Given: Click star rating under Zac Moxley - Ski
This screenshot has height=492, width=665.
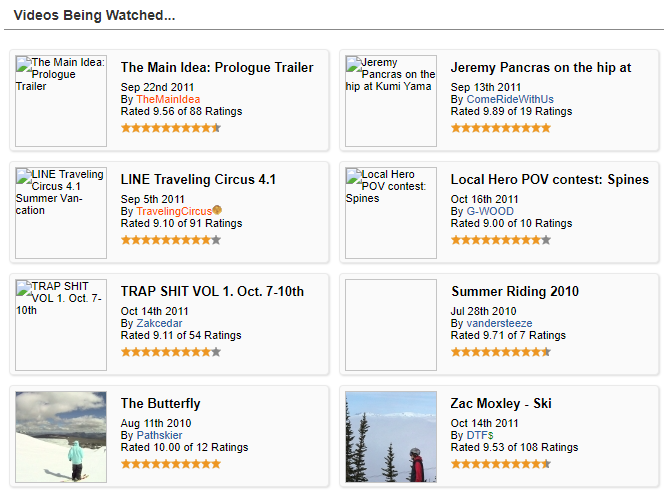Looking at the screenshot, I should pos(500,464).
